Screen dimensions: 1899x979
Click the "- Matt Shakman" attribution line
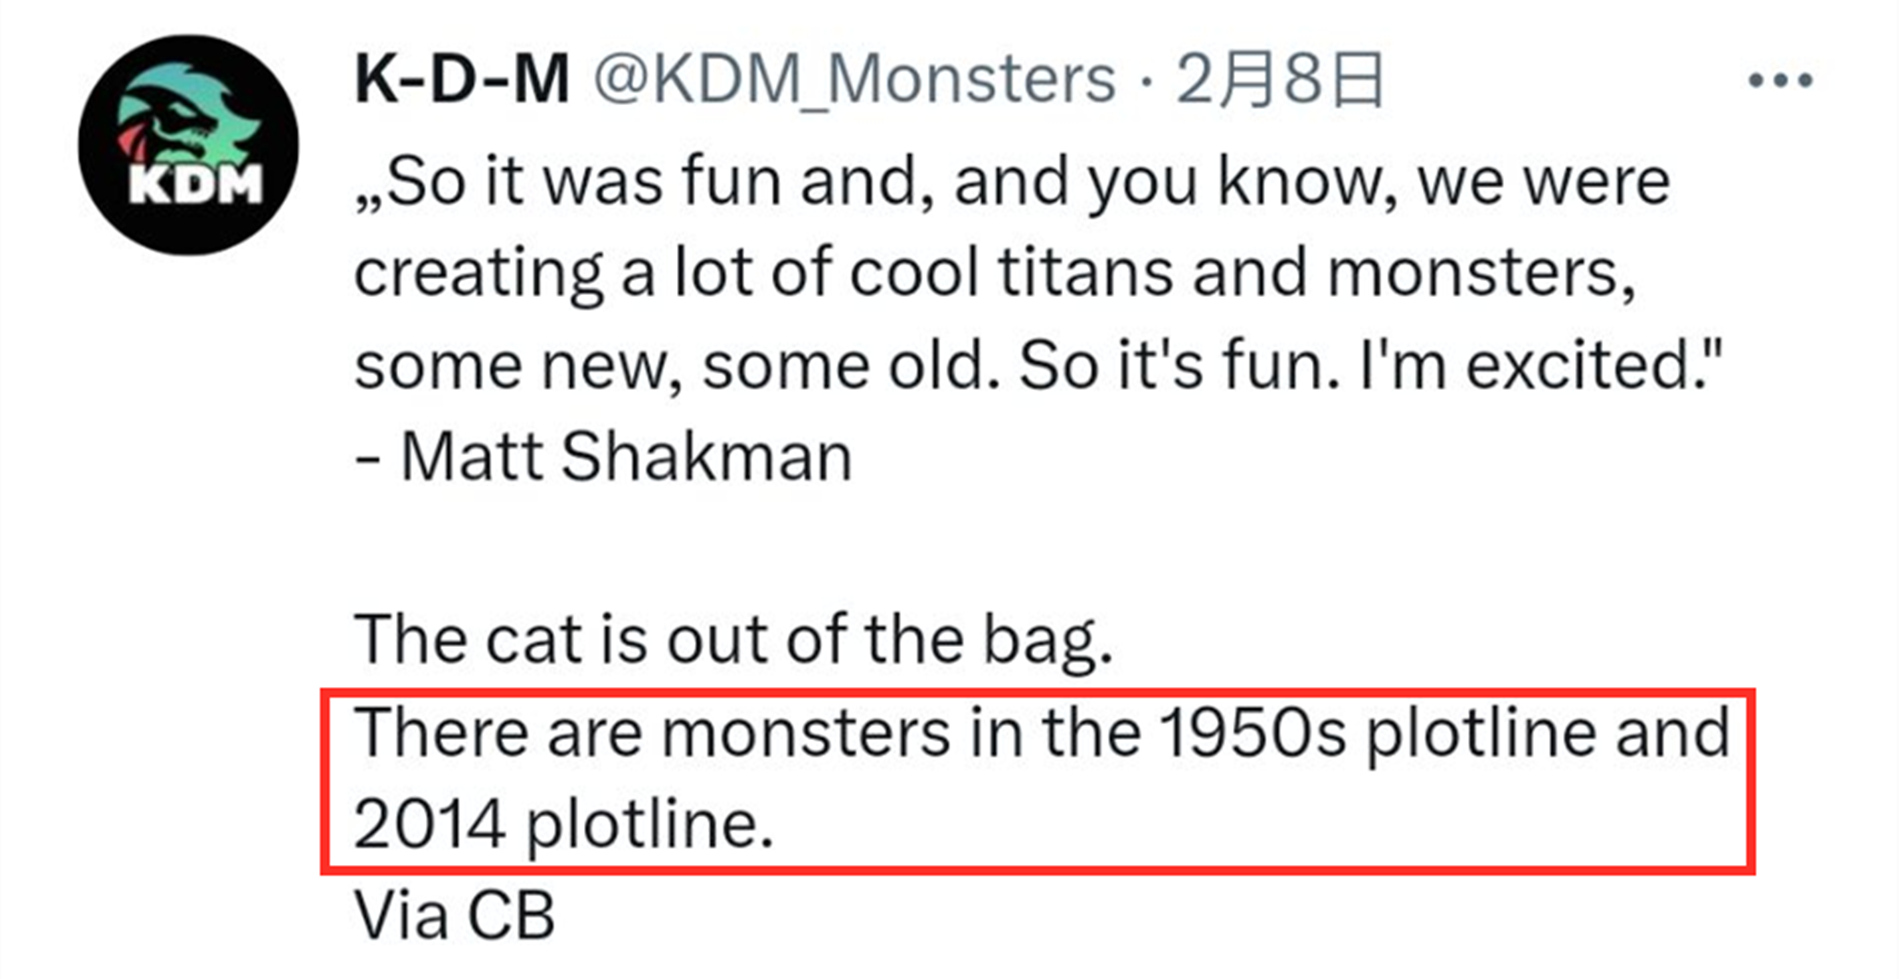click(603, 457)
